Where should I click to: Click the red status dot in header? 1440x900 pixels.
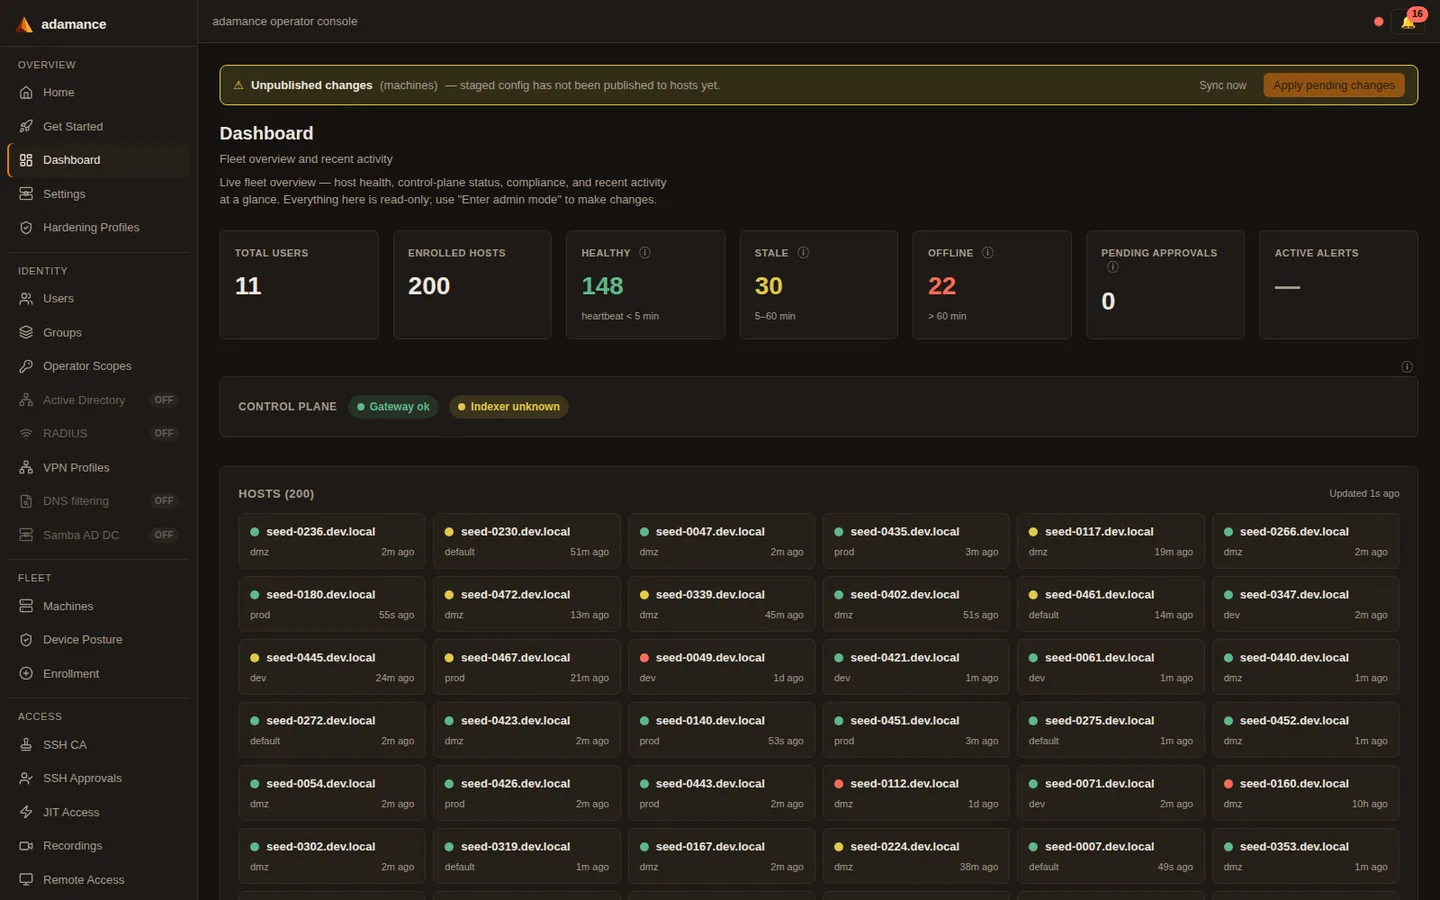1379,21
